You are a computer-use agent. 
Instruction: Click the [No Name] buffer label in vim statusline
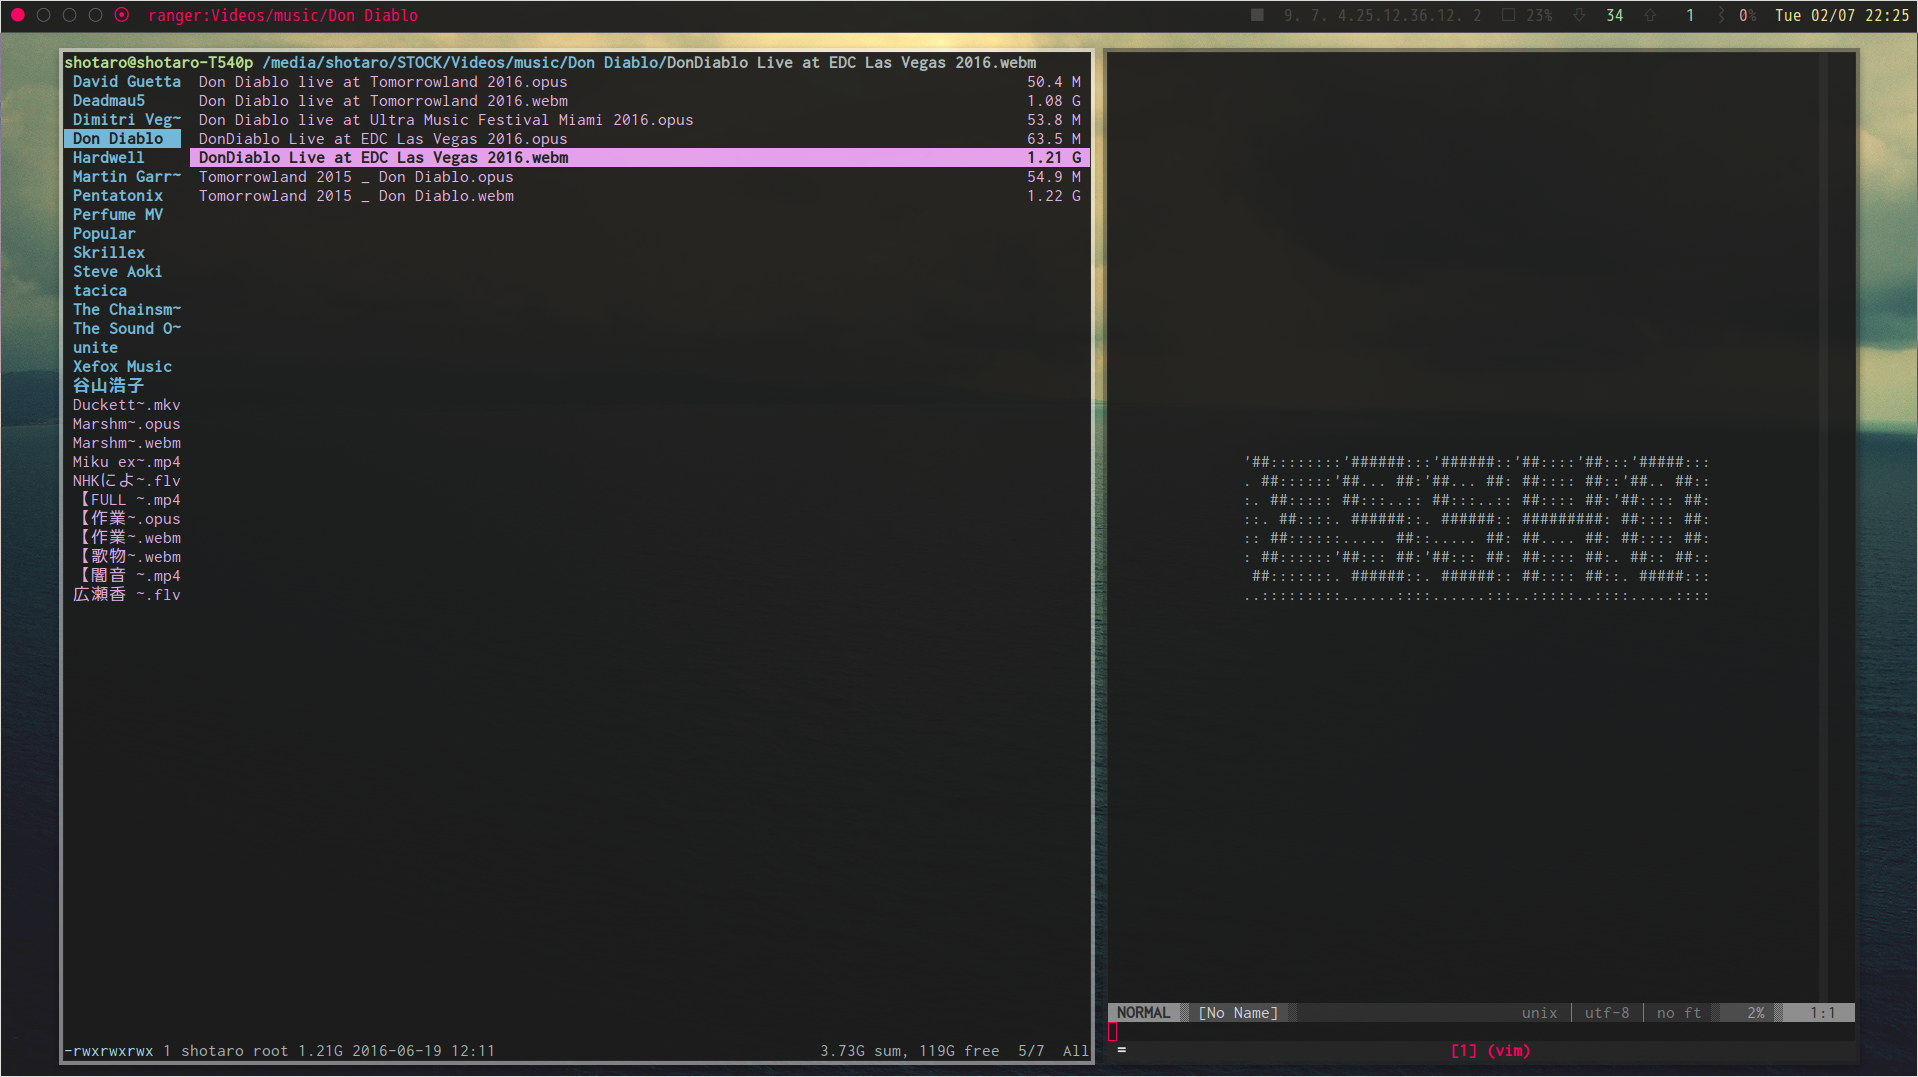(1240, 1012)
